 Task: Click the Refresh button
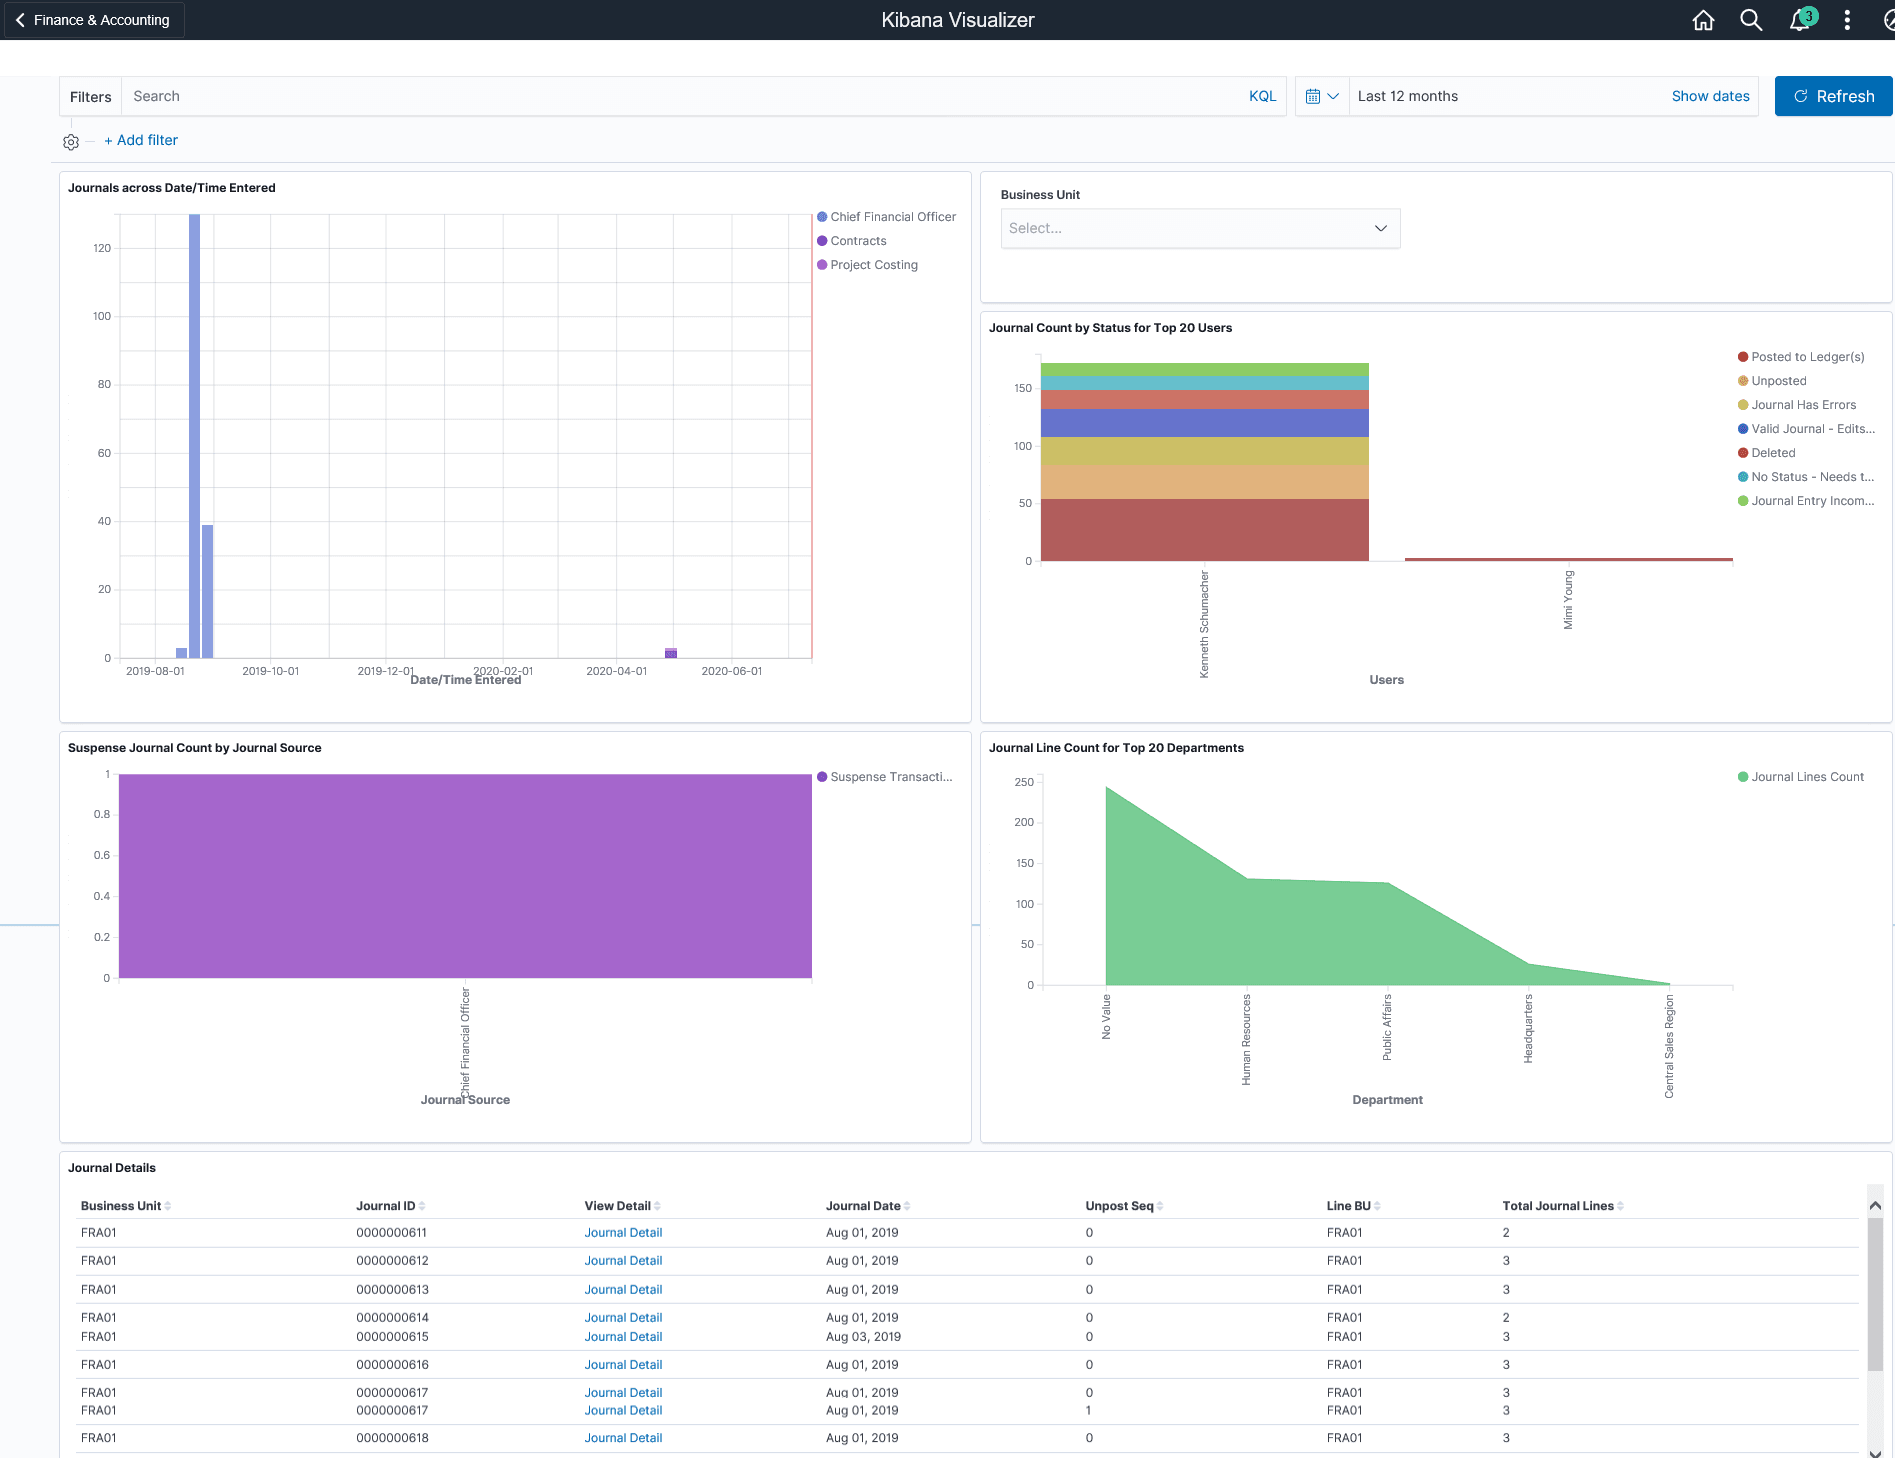coord(1833,96)
